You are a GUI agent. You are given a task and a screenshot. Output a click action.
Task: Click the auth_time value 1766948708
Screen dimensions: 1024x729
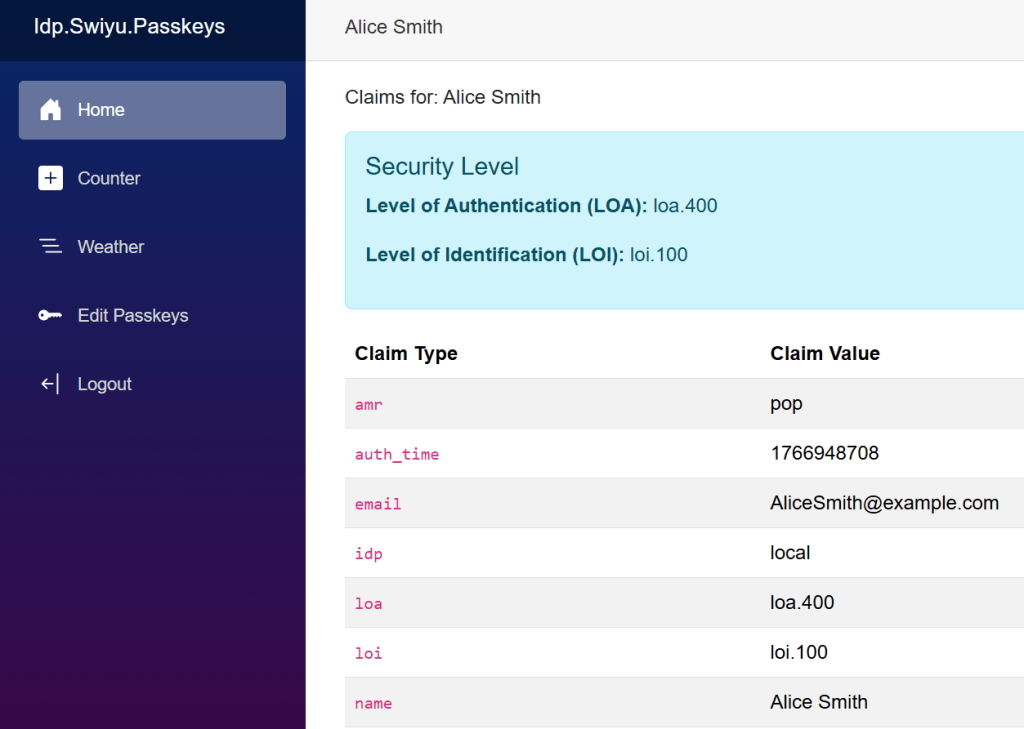point(824,453)
